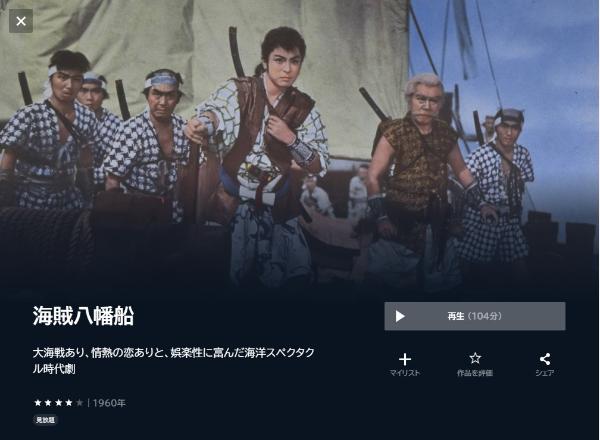Image resolution: width=600 pixels, height=440 pixels.
Task: Select the first star in the rating row
Action: [x=38, y=403]
